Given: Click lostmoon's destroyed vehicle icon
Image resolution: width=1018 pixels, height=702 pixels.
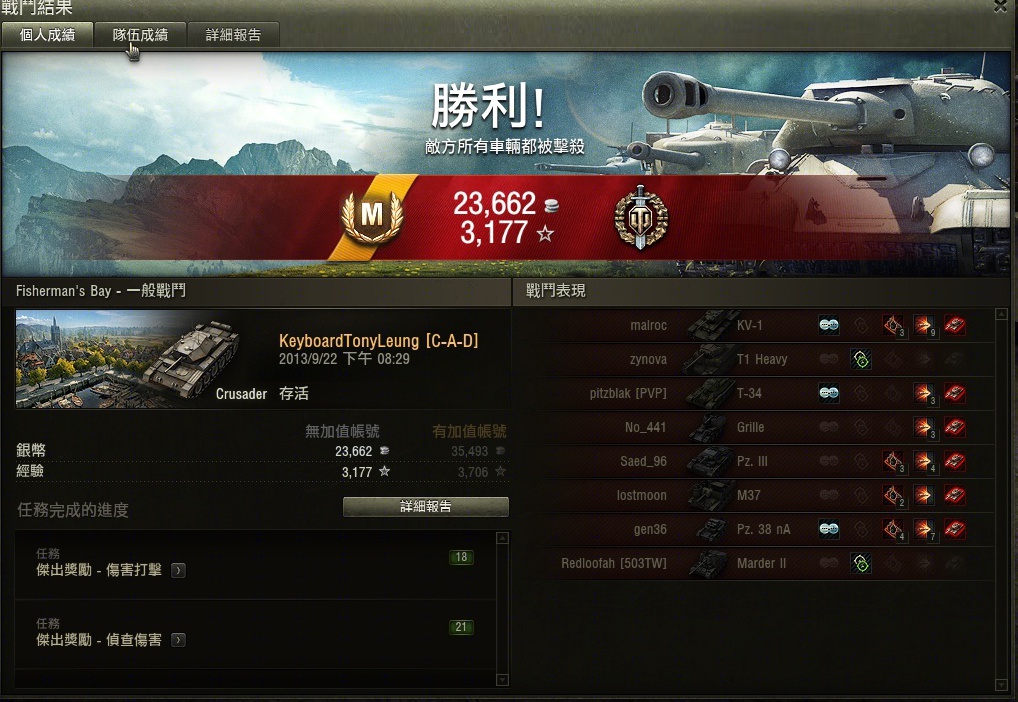Looking at the screenshot, I should [x=954, y=495].
